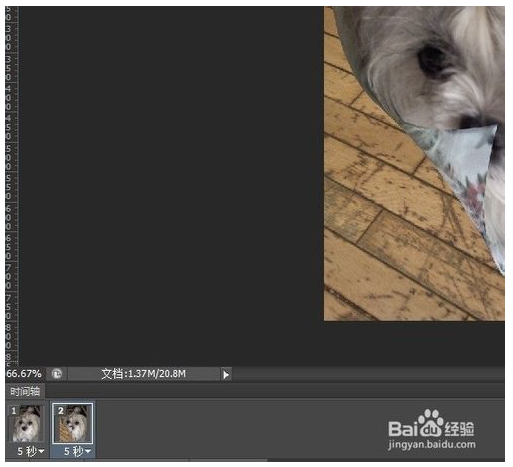Click the 文档:1.37M/20.8M status text

[x=144, y=374]
